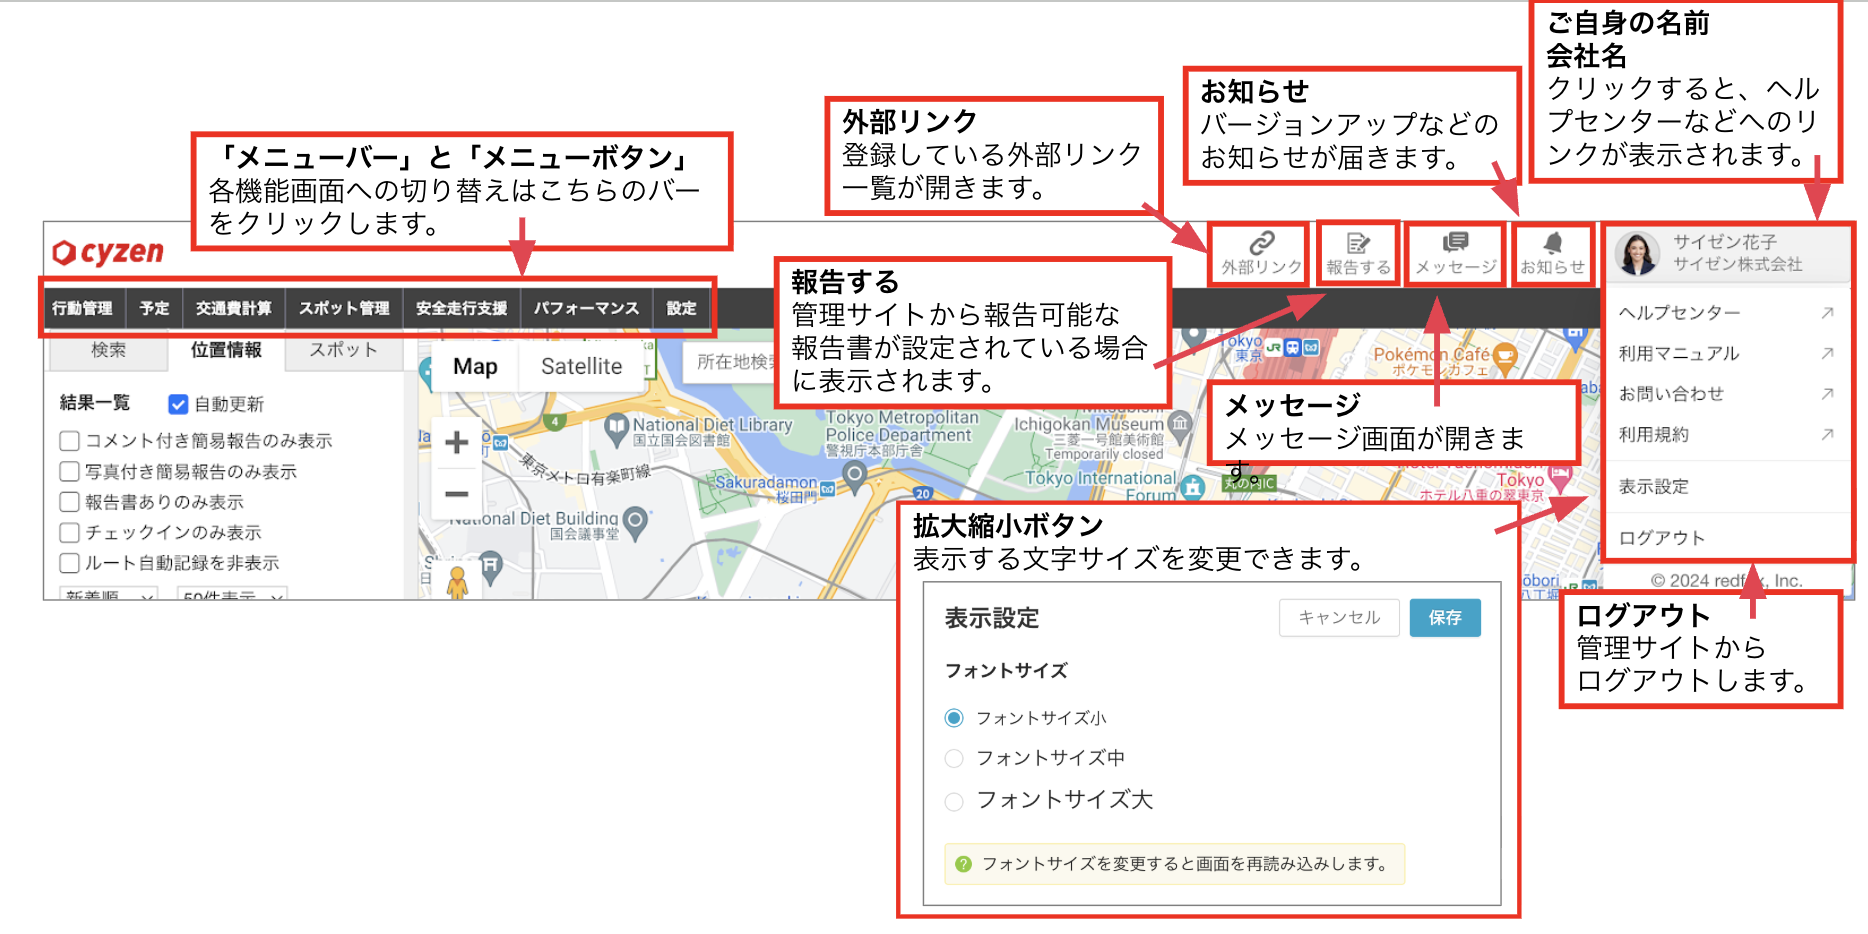This screenshot has height=934, width=1868.
Task: Switch map to Map view
Action: coord(475,367)
